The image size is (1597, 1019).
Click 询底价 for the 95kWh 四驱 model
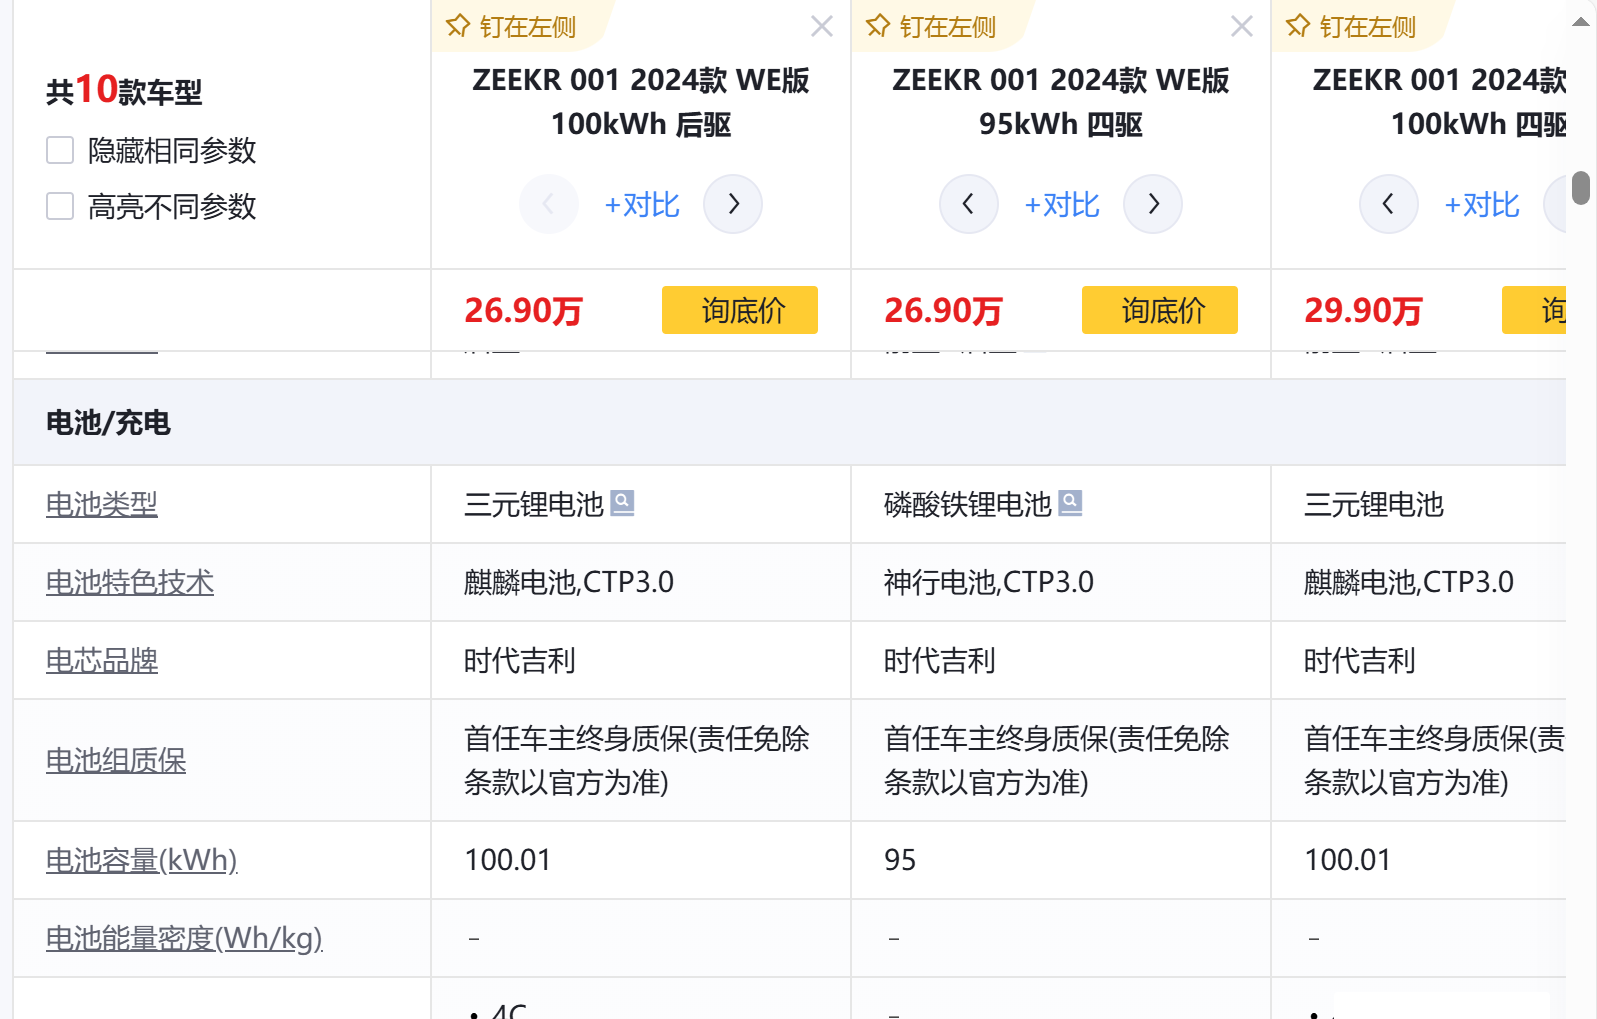pos(1160,310)
